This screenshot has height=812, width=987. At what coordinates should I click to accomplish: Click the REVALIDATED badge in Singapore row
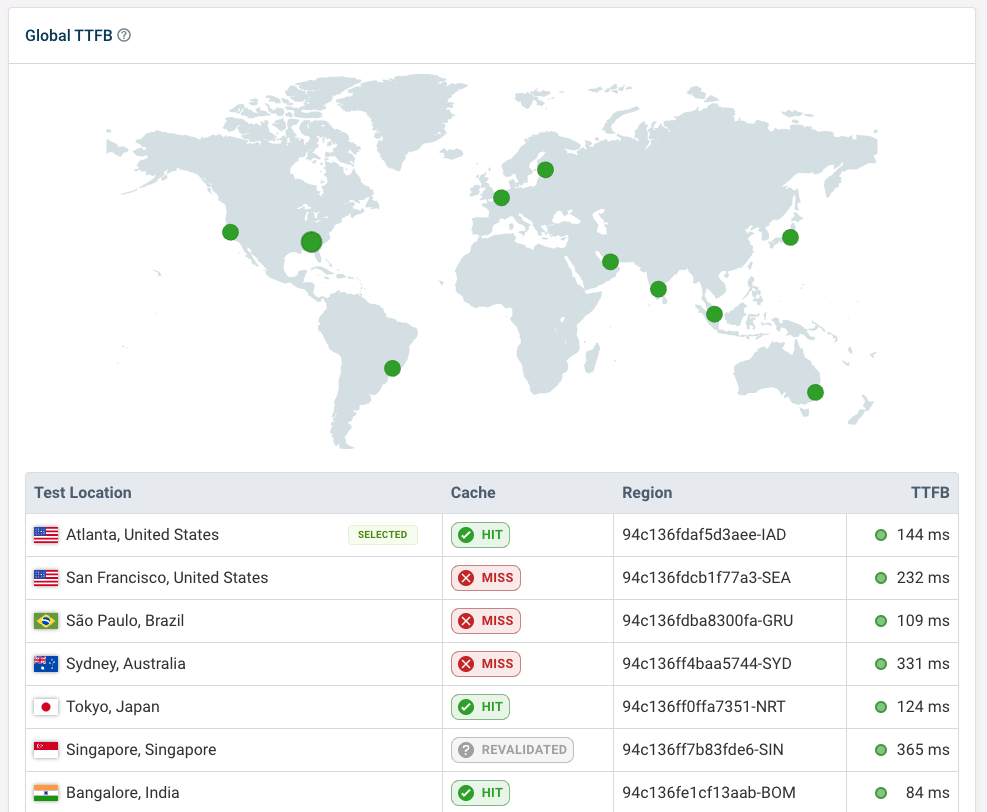pos(512,750)
